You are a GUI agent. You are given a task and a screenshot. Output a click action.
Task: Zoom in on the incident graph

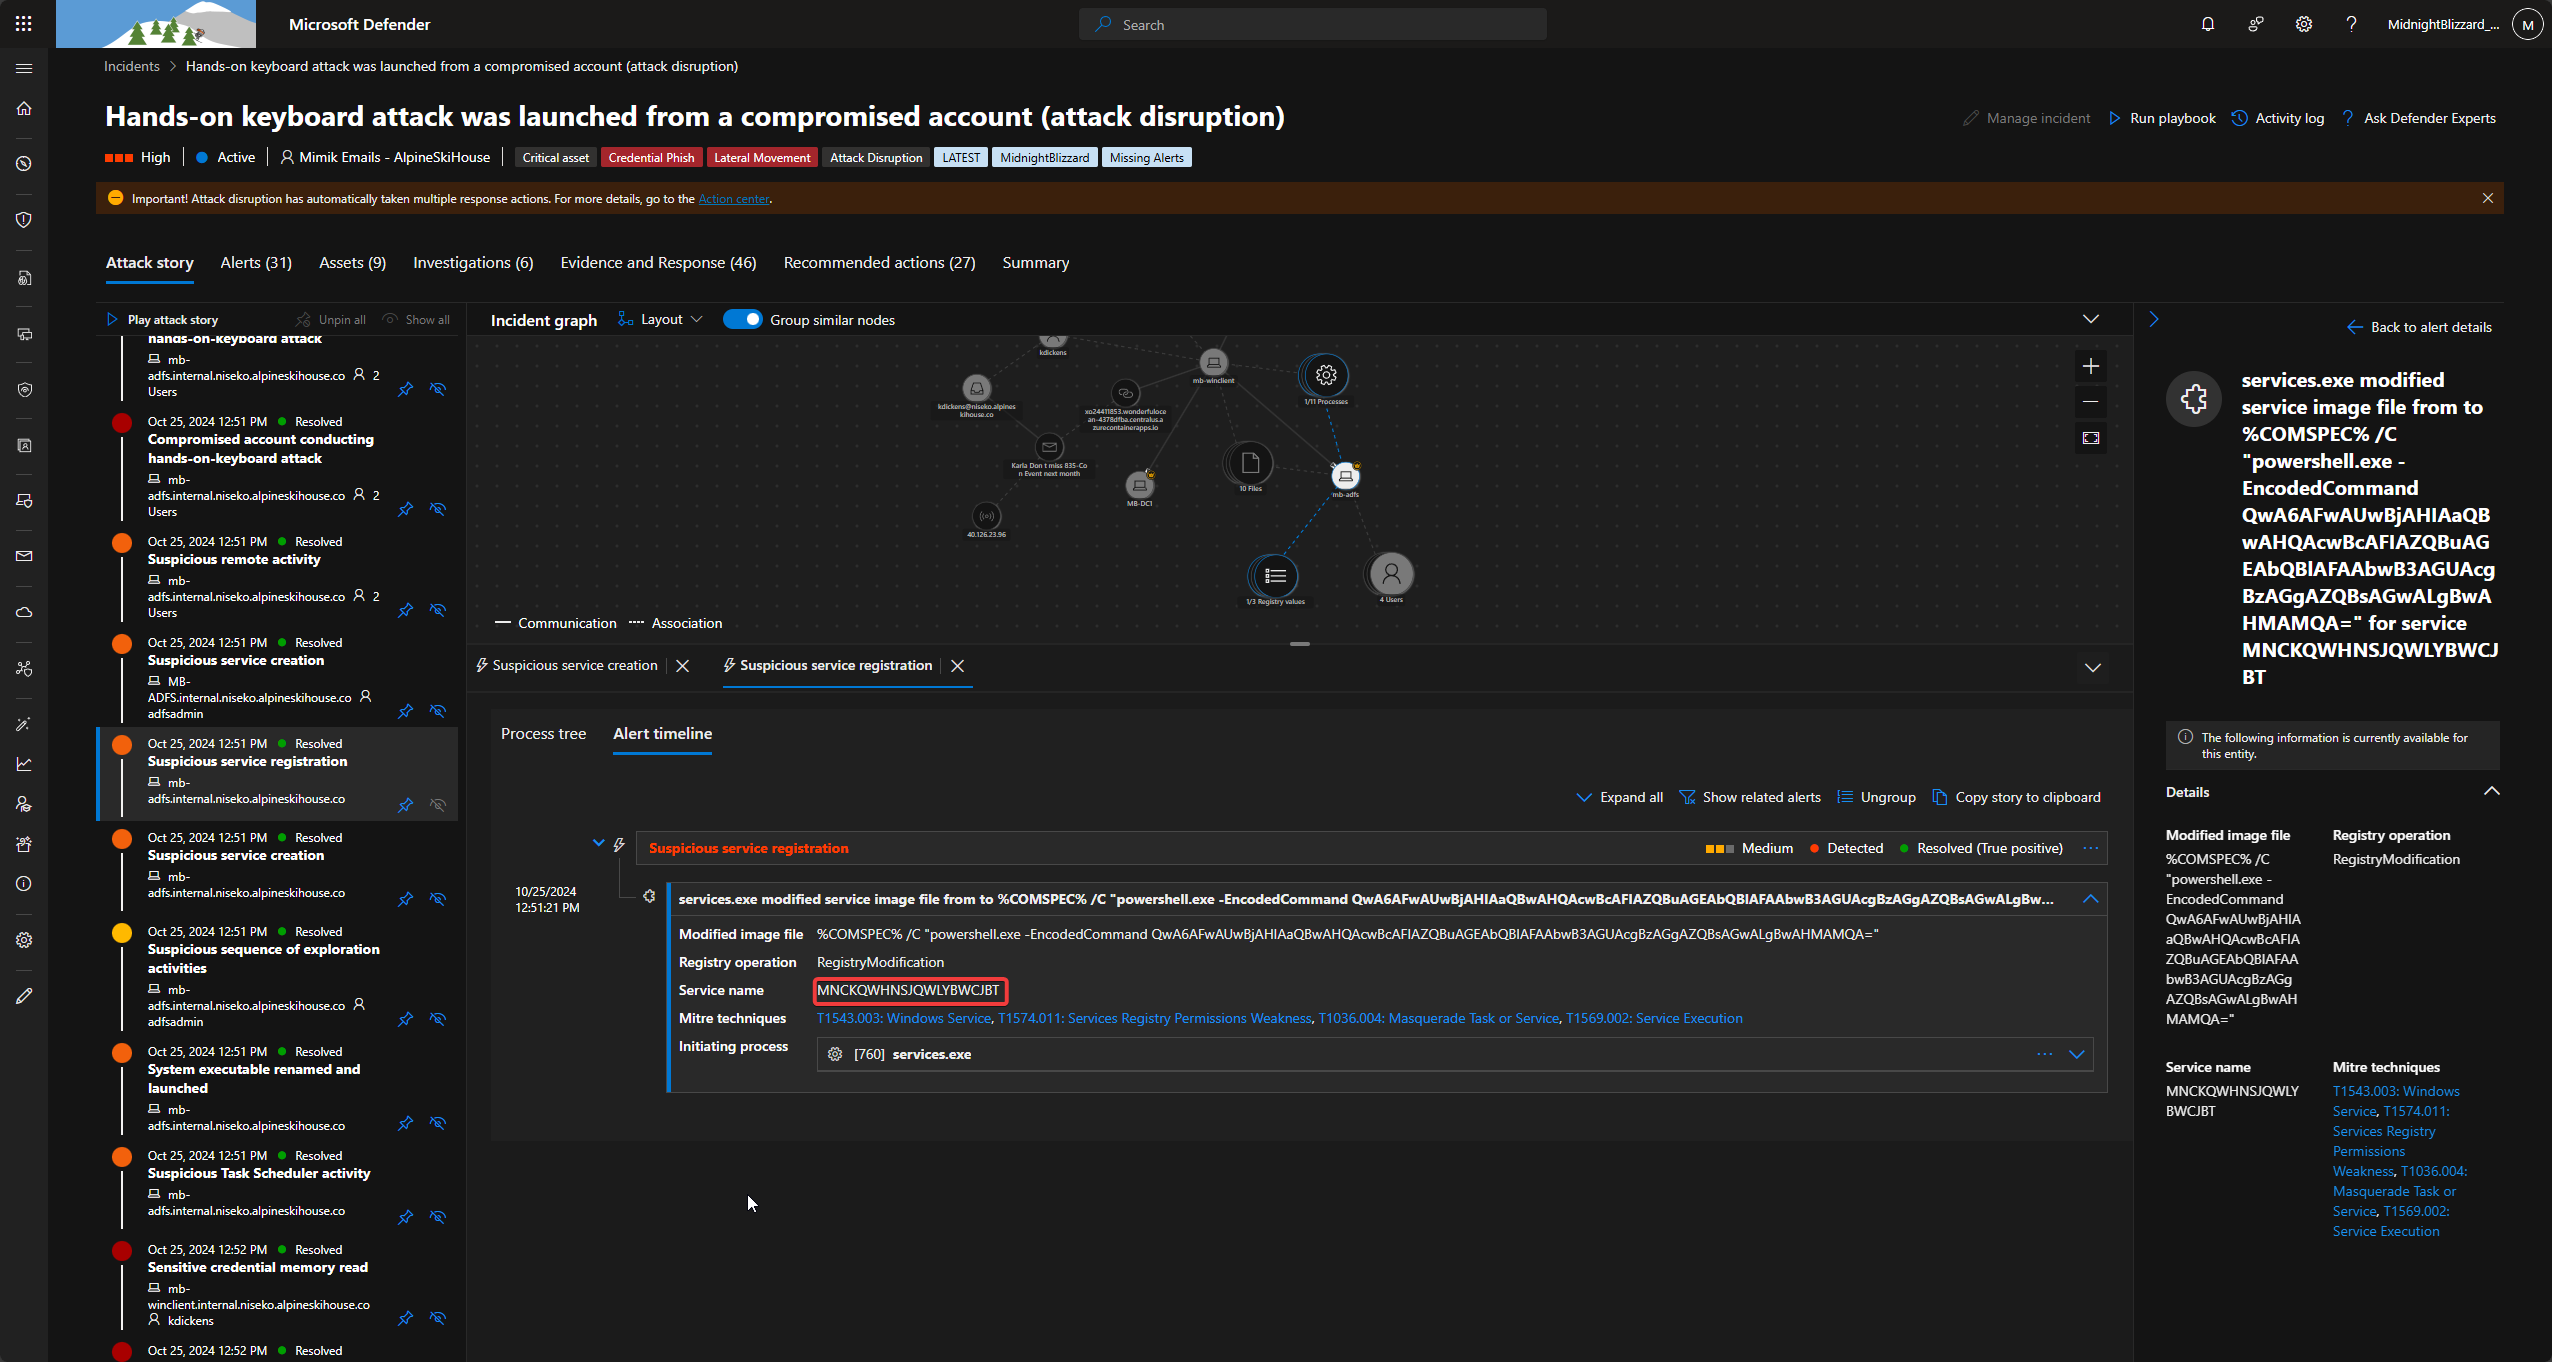coord(2090,365)
